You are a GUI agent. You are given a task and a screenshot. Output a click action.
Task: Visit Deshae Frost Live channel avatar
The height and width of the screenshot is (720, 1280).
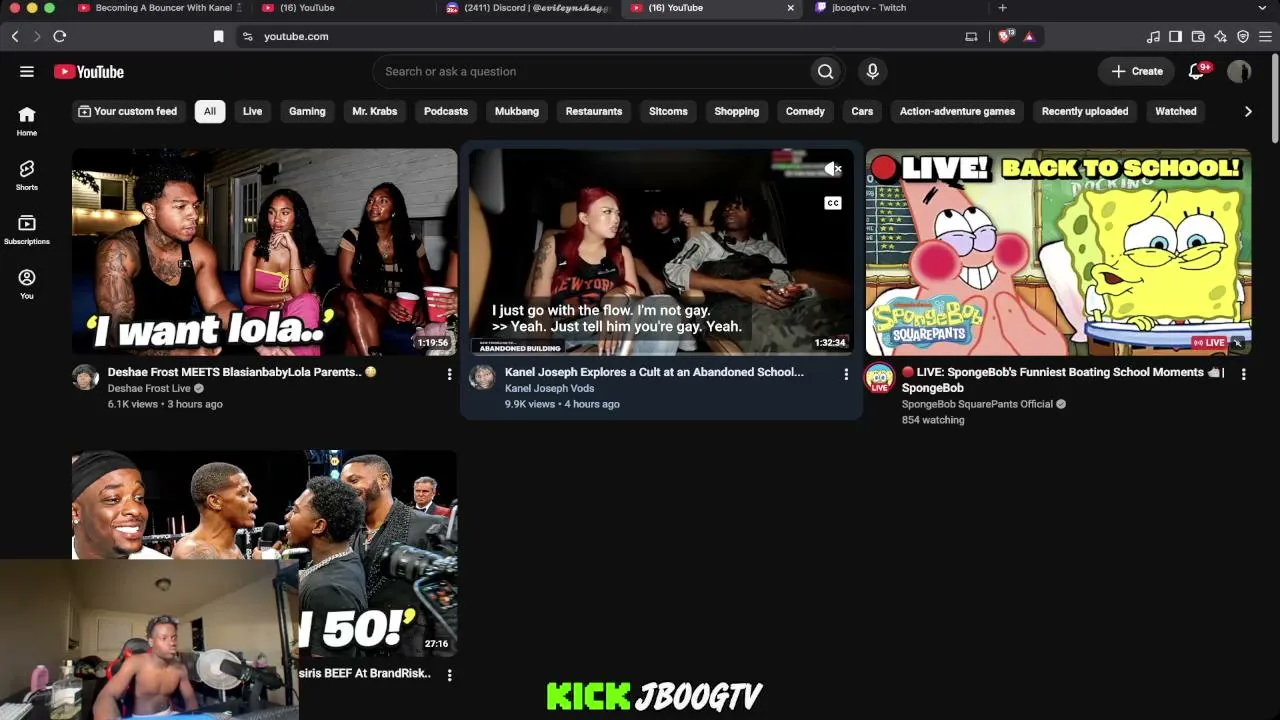(86, 377)
